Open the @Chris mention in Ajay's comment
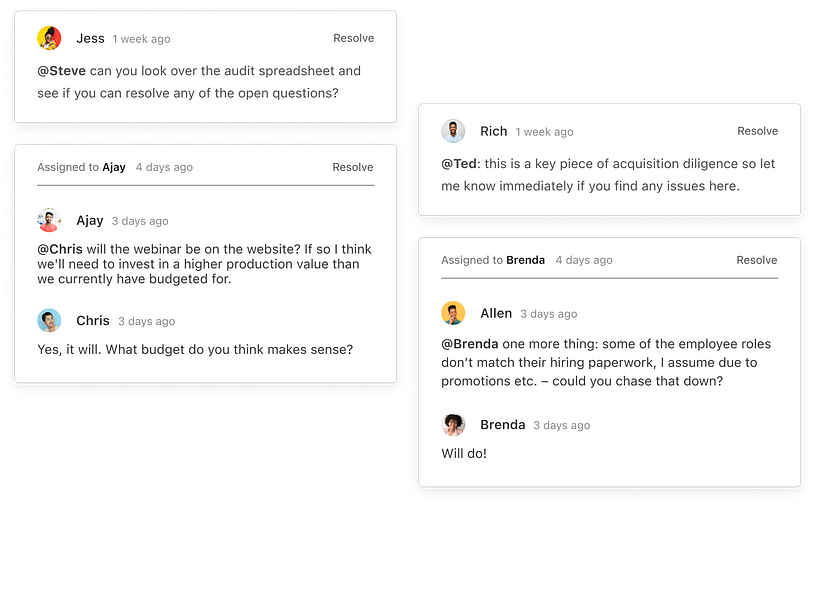The width and height of the screenshot is (815, 600). tap(60, 249)
